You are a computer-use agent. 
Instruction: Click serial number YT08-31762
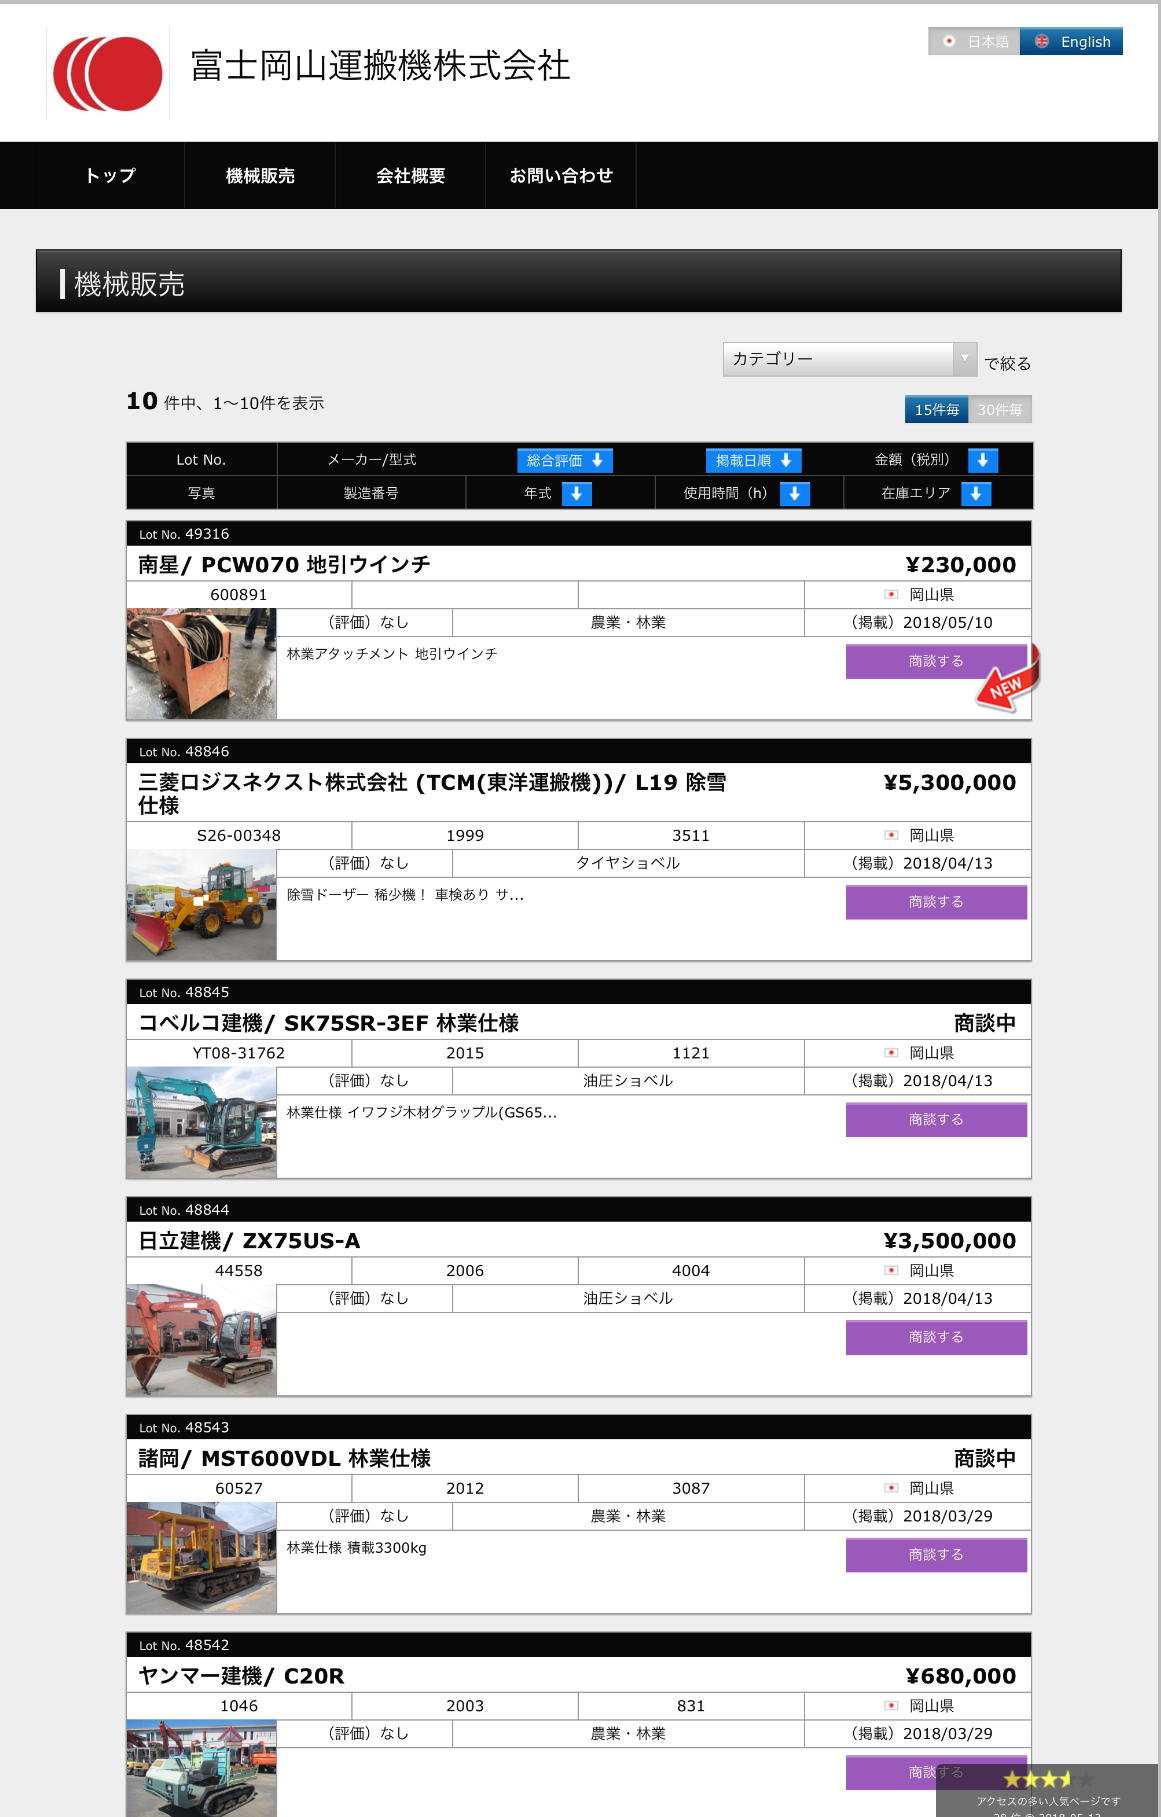click(239, 1053)
